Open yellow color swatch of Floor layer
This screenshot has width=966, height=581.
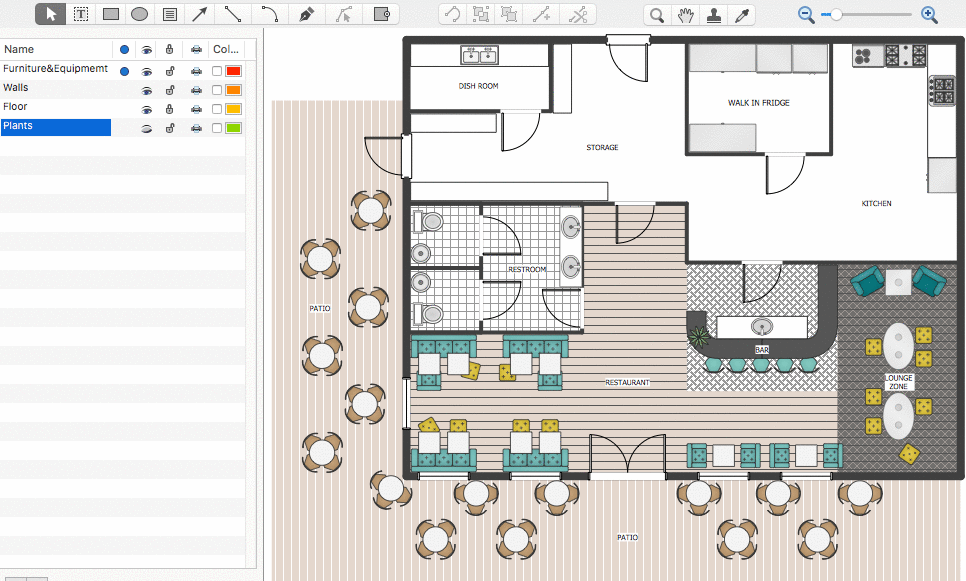pos(233,109)
